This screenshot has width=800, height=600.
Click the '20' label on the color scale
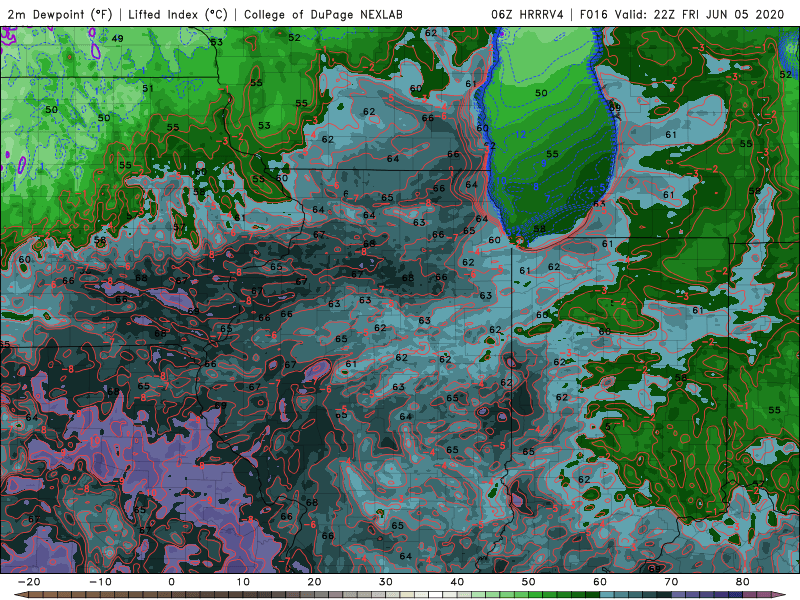(314, 582)
